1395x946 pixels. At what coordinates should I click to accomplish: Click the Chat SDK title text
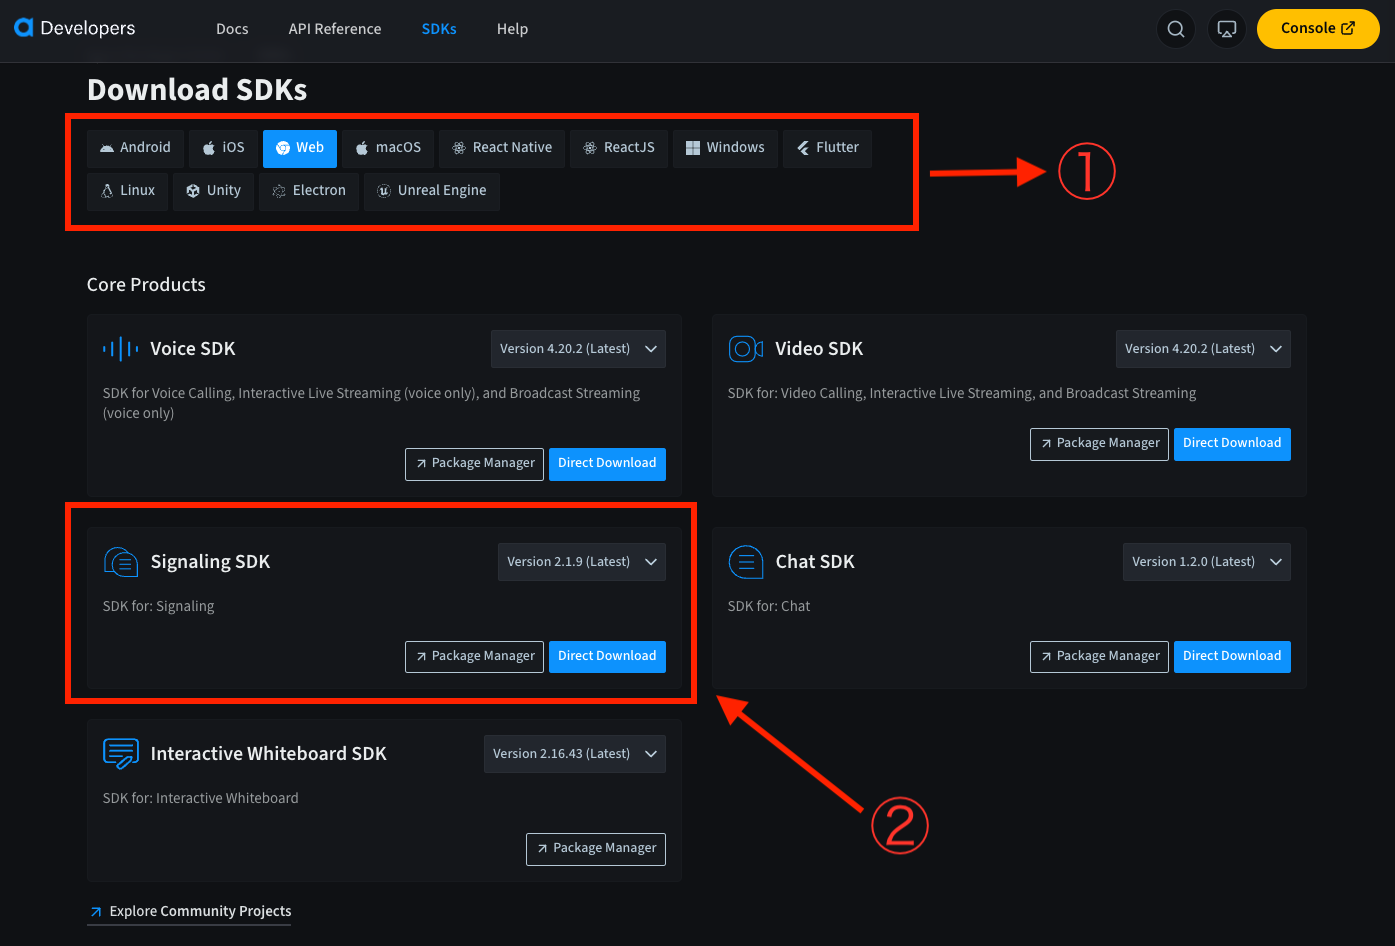pos(815,562)
